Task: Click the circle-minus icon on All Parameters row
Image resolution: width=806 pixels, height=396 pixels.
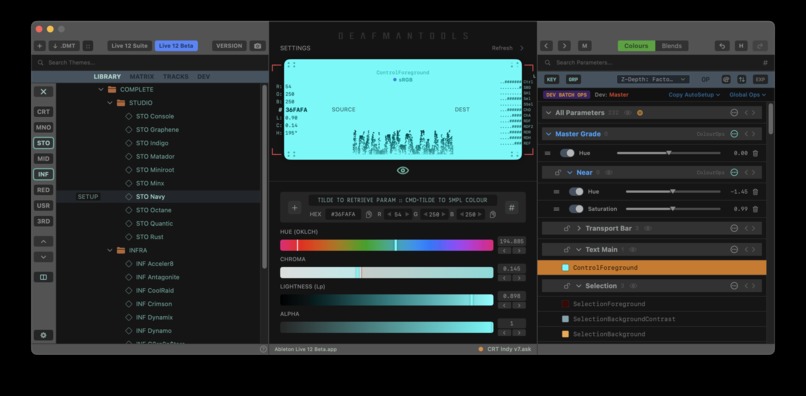Action: (x=735, y=113)
